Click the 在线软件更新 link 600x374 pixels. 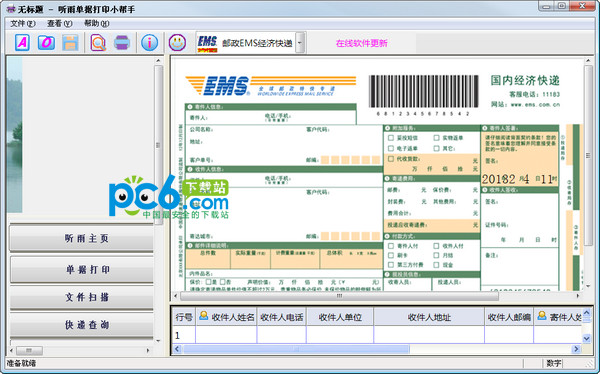coord(362,43)
